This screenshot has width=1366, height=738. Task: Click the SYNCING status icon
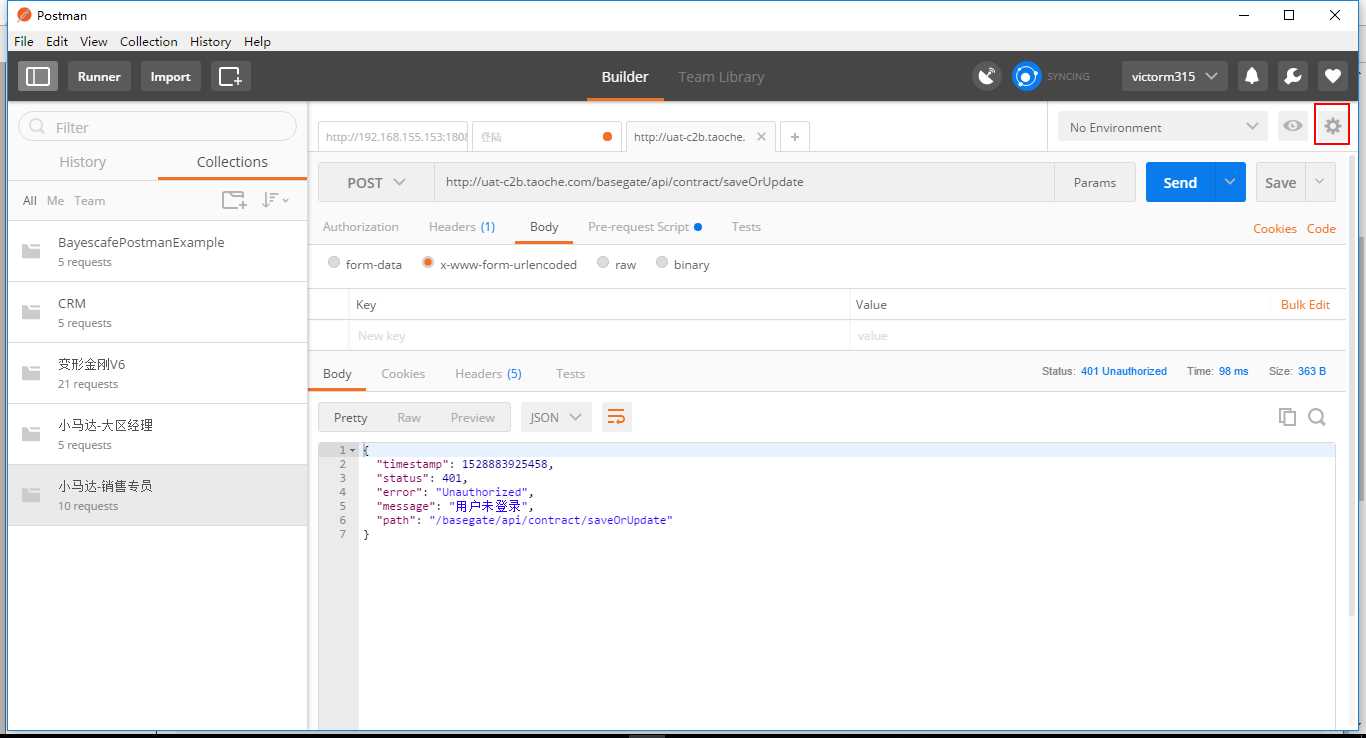tap(1027, 76)
